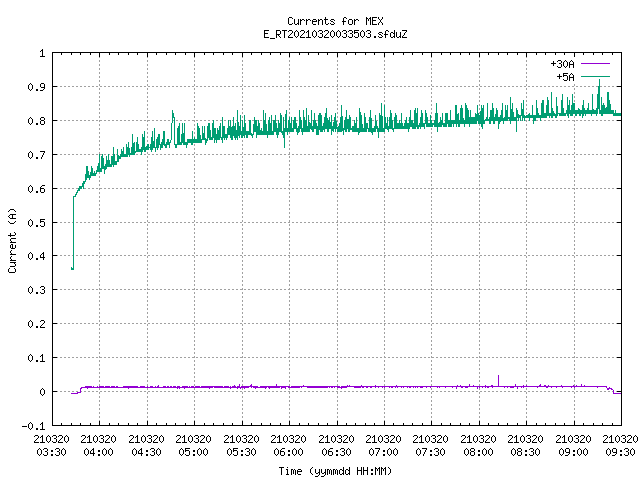Viewport: 640px width, 480px height.
Task: Click the "+5A" legend label
Action: pos(565,77)
